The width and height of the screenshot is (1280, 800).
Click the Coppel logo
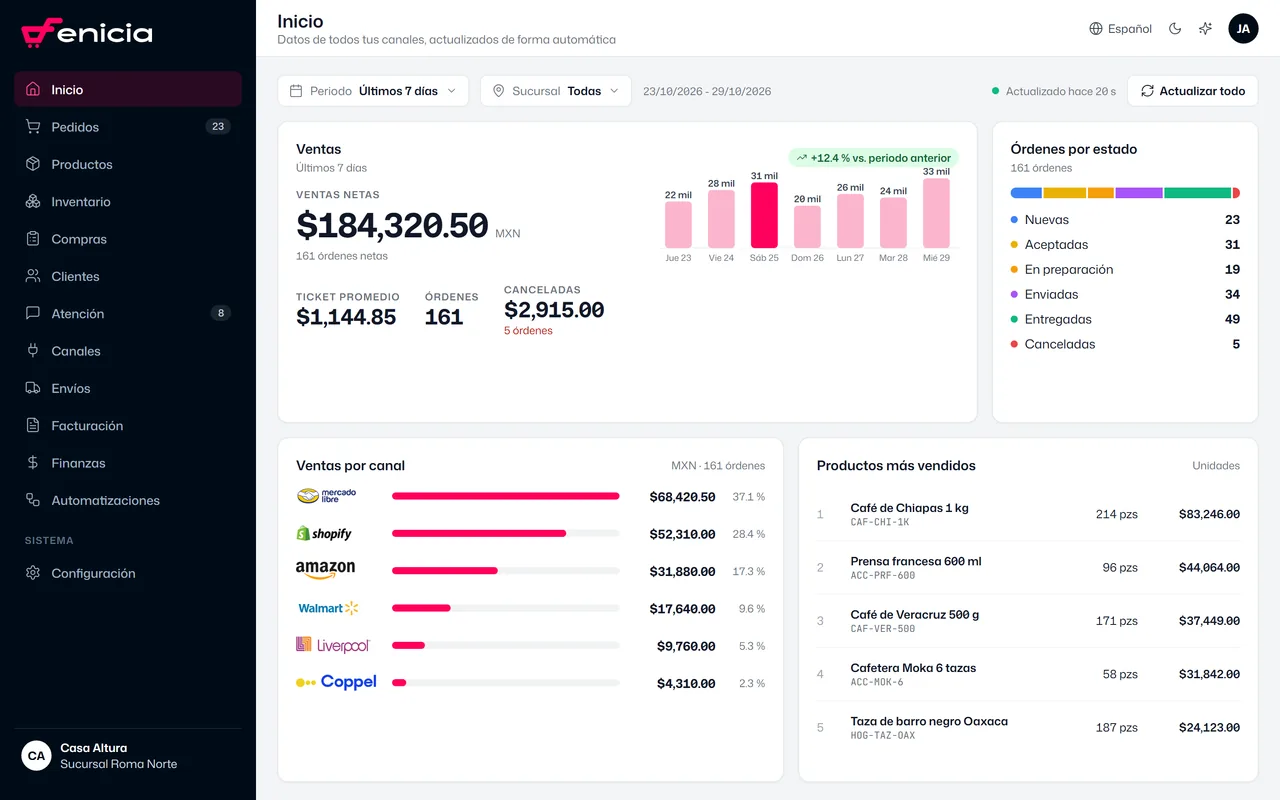(x=336, y=682)
